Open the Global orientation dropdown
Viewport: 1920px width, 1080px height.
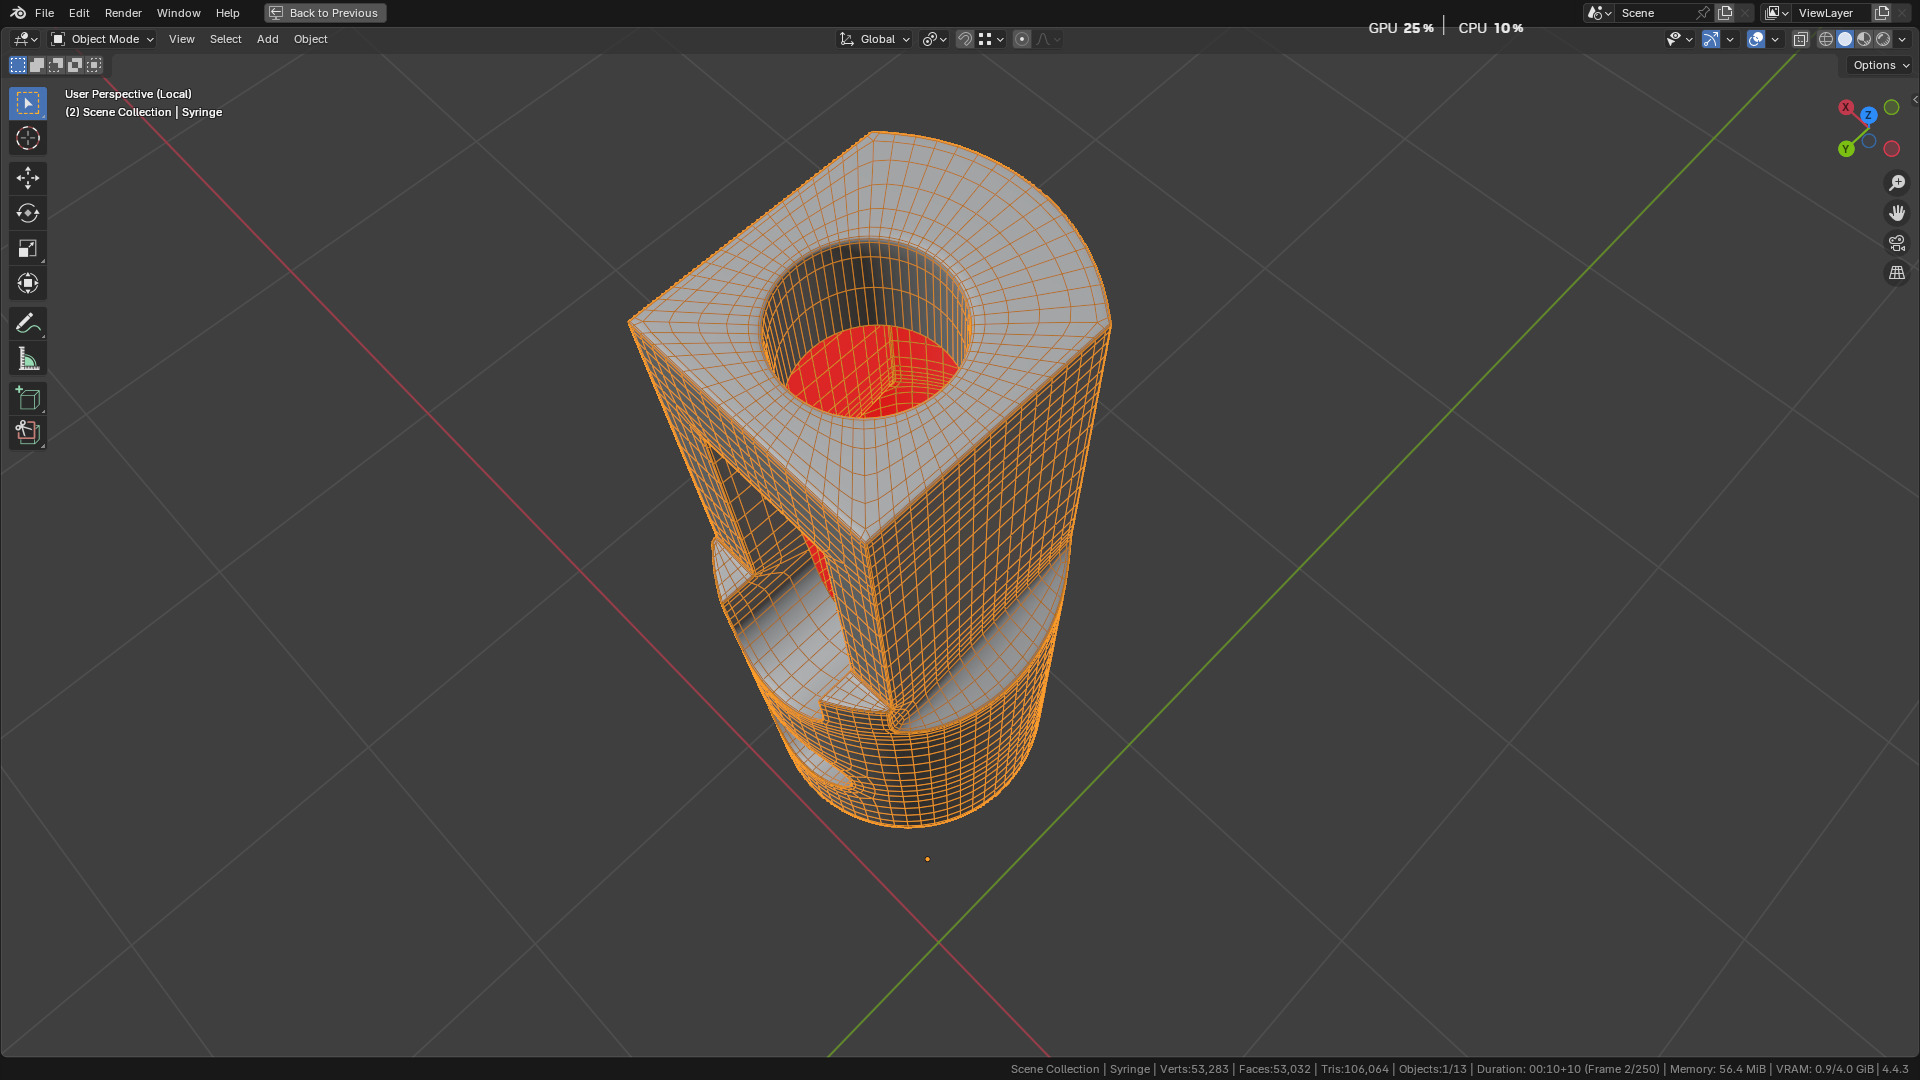(875, 39)
